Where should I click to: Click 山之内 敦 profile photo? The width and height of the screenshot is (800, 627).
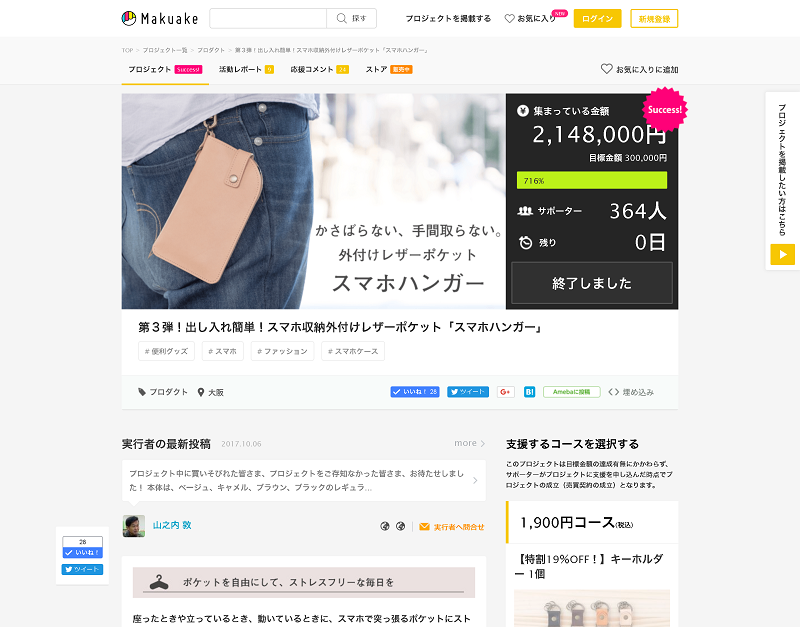[x=134, y=525]
